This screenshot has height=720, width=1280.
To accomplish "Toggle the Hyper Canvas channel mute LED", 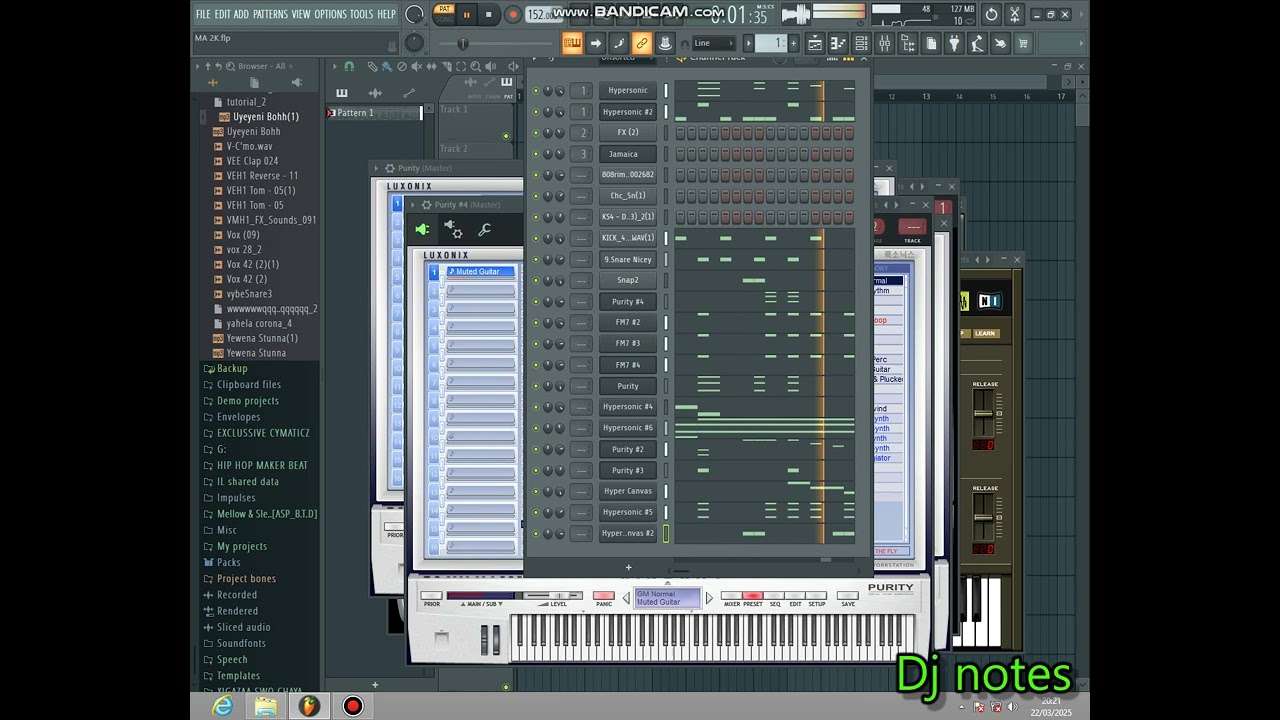I will click(535, 491).
